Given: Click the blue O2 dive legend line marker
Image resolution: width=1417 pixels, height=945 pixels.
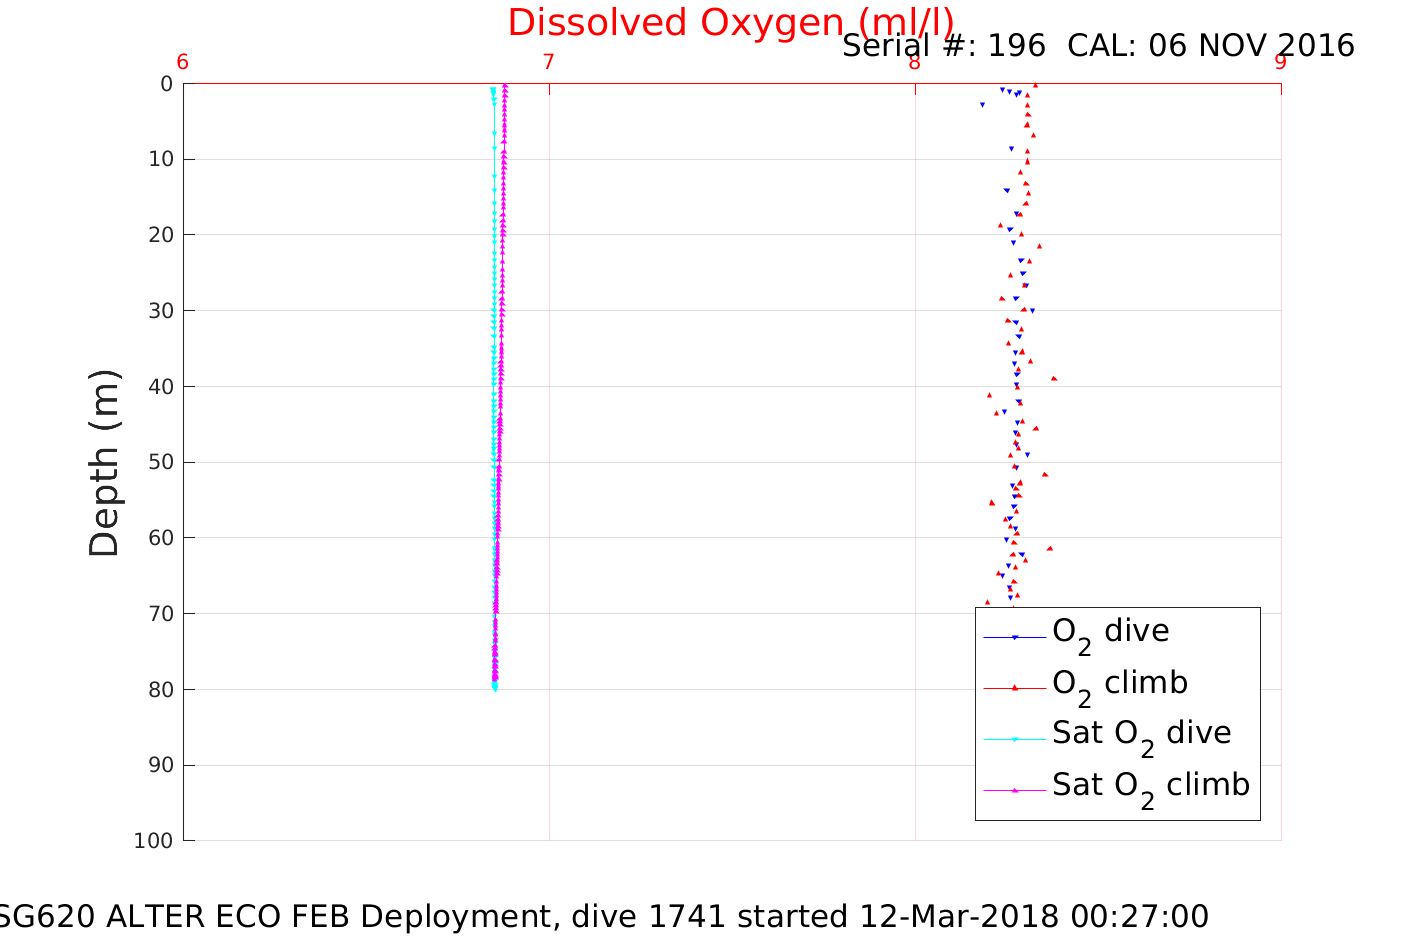Looking at the screenshot, I should tap(1015, 637).
